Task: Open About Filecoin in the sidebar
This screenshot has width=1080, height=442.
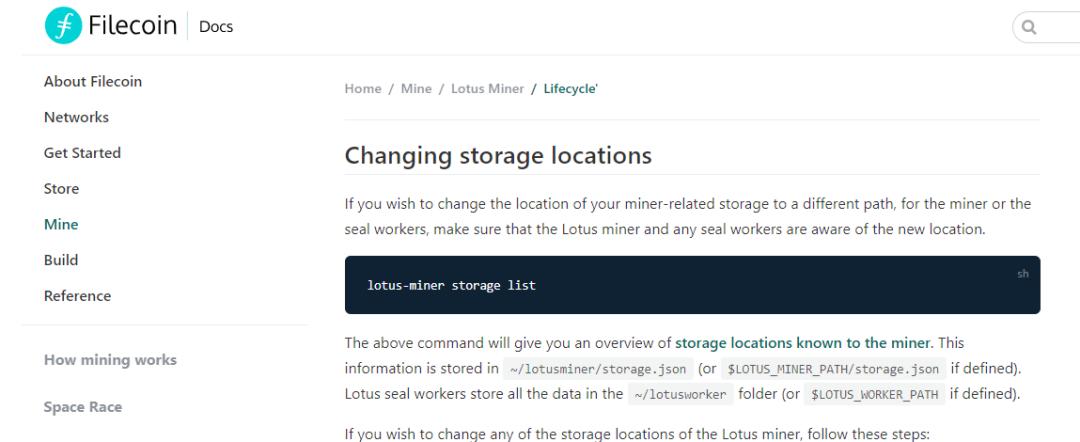Action: click(x=93, y=82)
